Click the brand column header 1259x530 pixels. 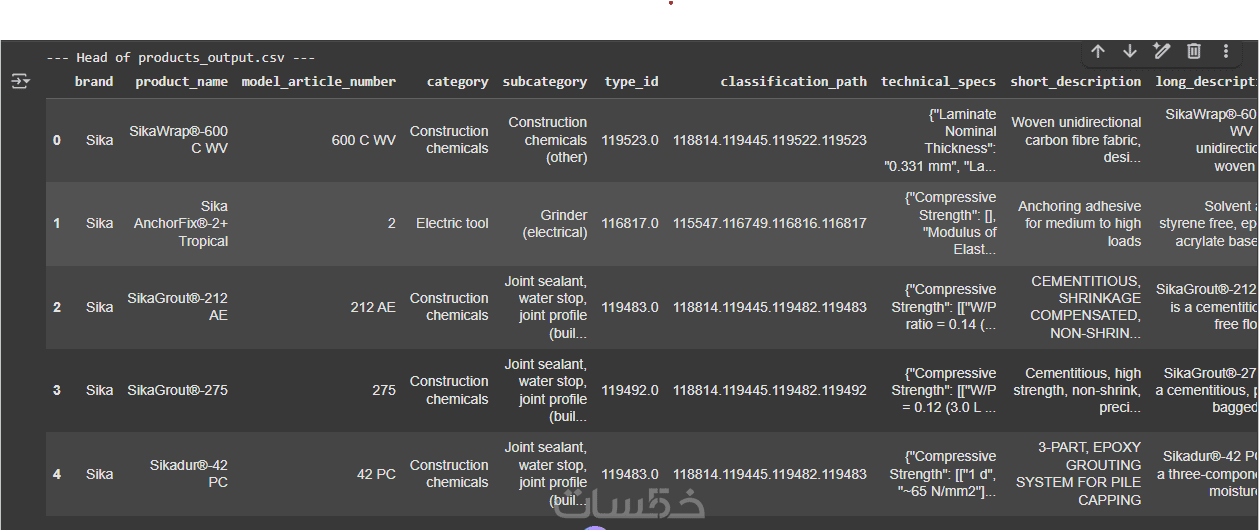(94, 82)
